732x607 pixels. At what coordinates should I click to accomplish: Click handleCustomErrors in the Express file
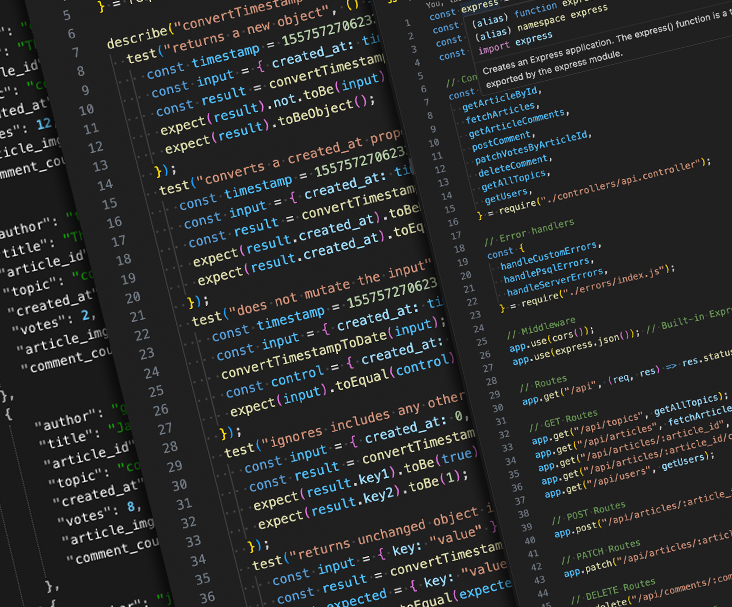click(x=550, y=255)
